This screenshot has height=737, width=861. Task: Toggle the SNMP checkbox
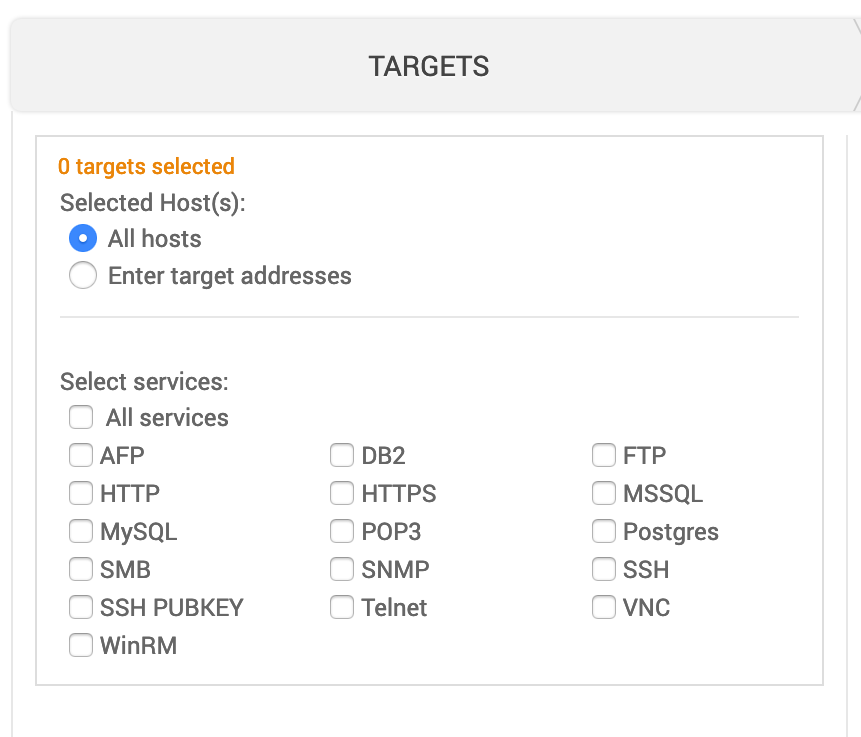343,569
